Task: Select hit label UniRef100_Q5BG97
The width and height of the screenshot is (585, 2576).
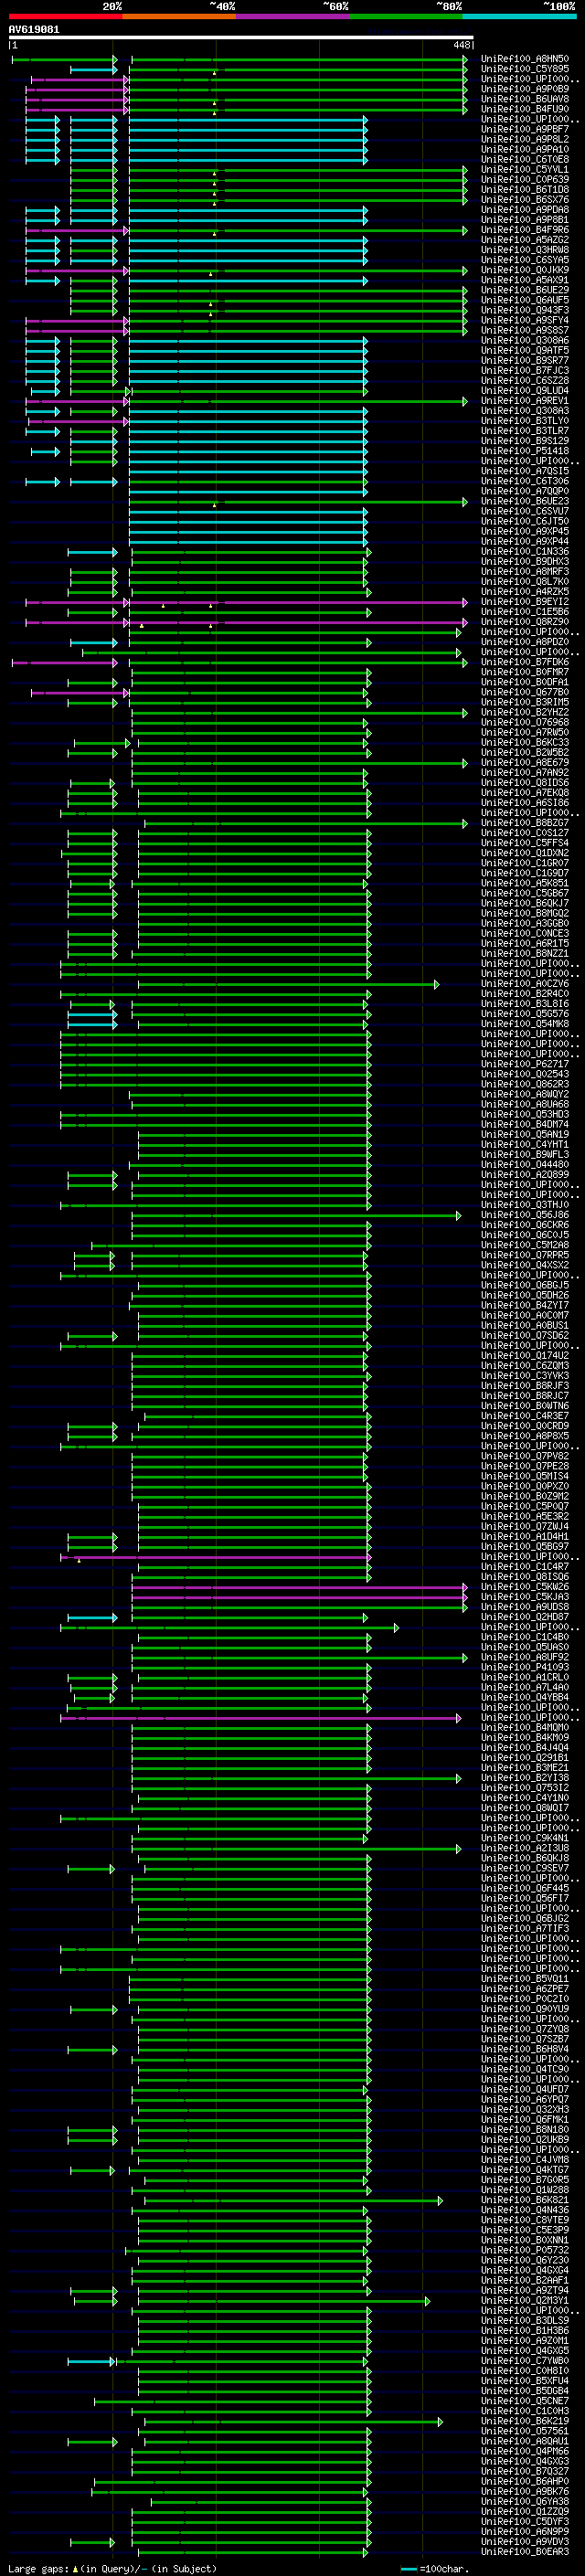Action: click(525, 1547)
